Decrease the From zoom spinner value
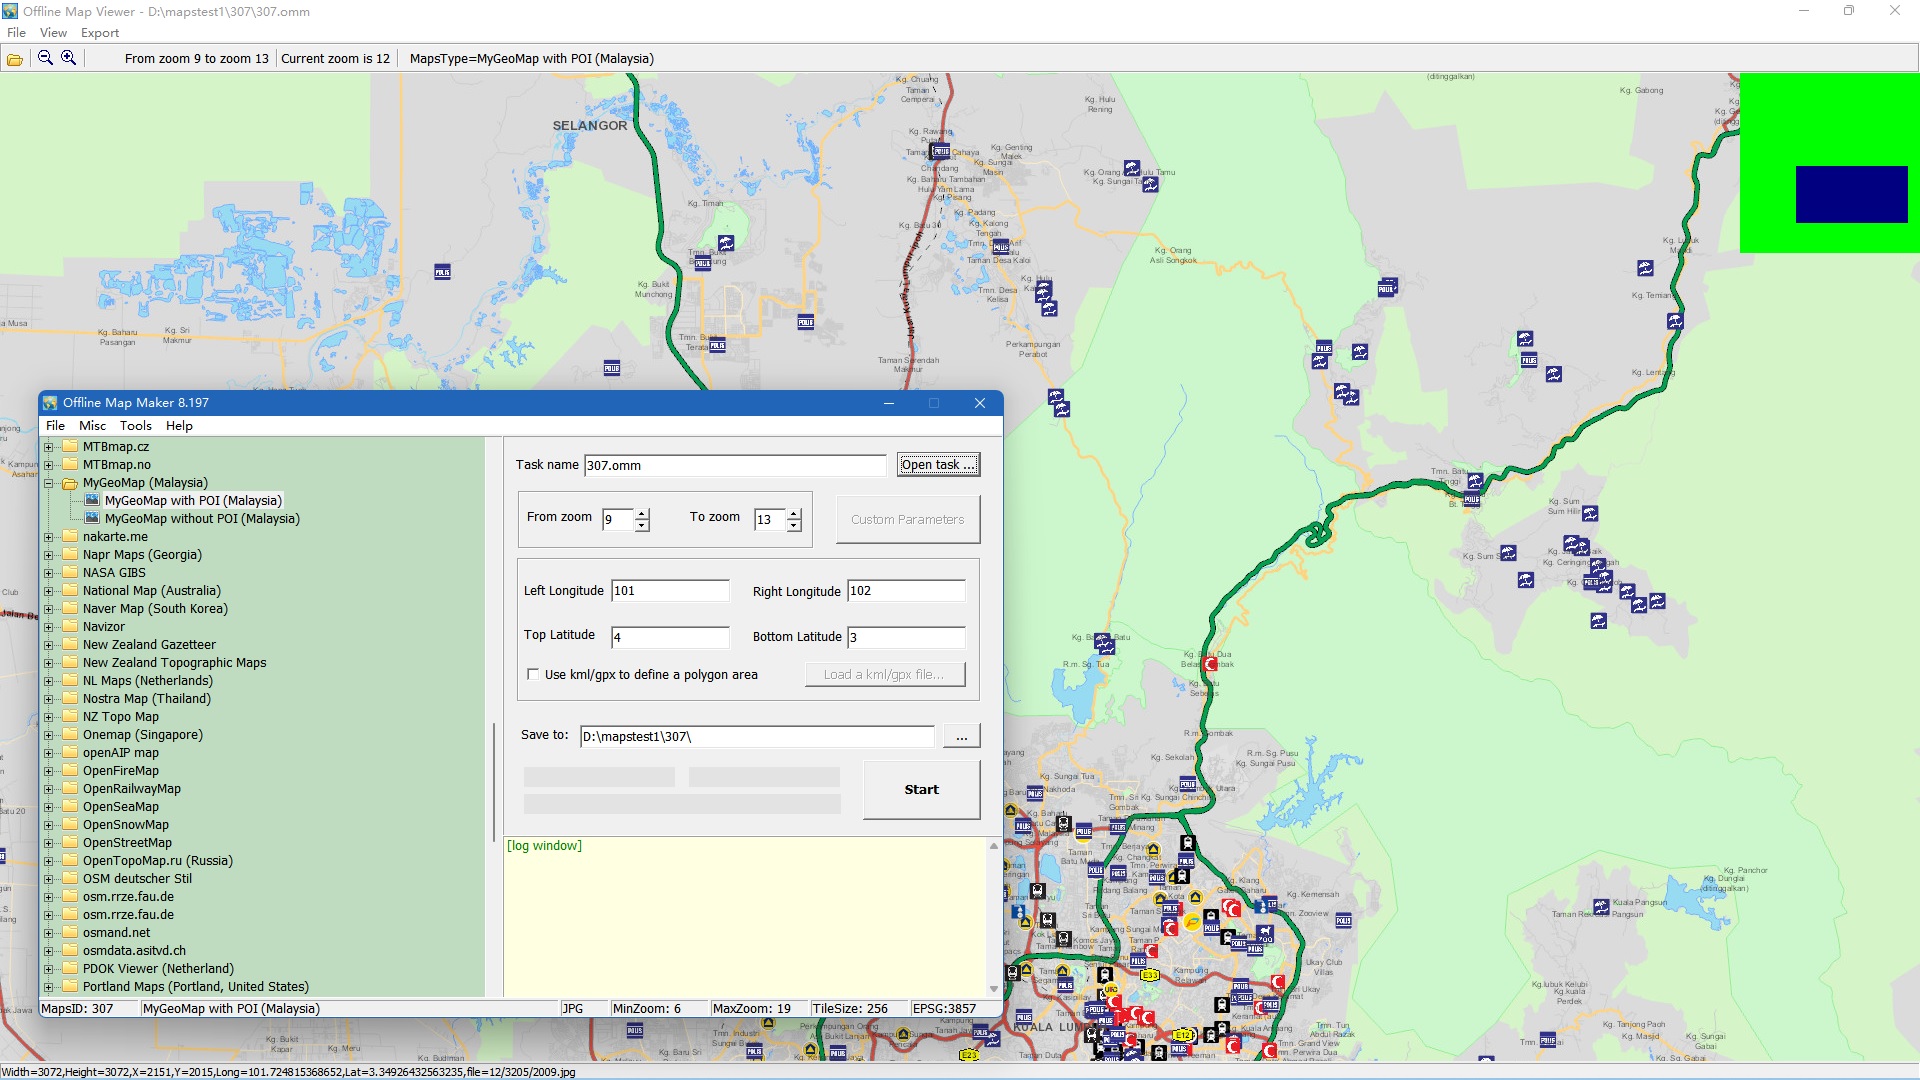 [x=642, y=525]
